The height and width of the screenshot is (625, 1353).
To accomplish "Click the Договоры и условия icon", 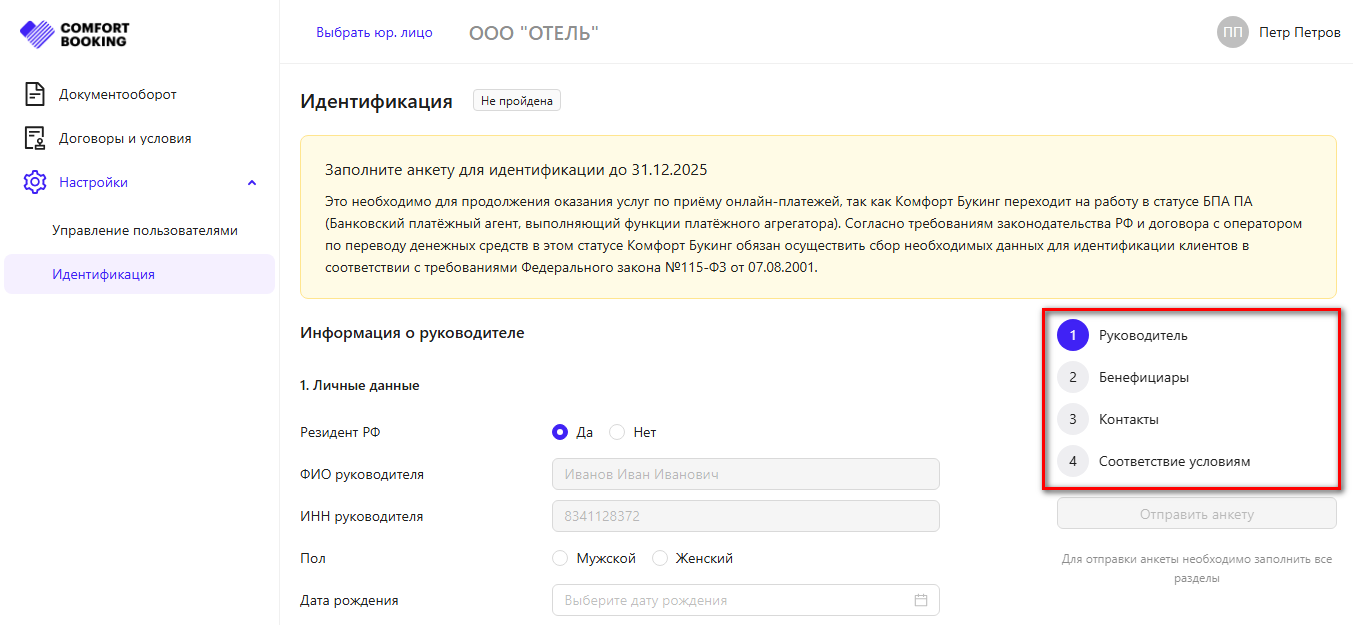I will (35, 139).
